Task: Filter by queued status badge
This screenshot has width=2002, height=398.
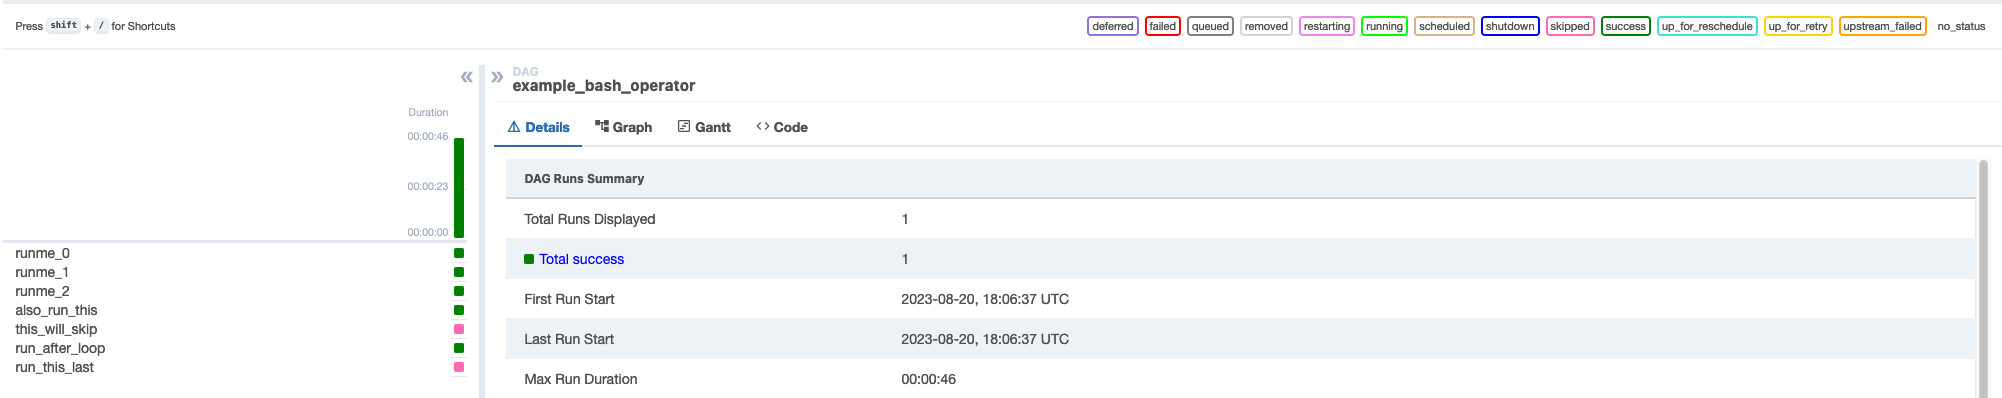Action: 1210,26
